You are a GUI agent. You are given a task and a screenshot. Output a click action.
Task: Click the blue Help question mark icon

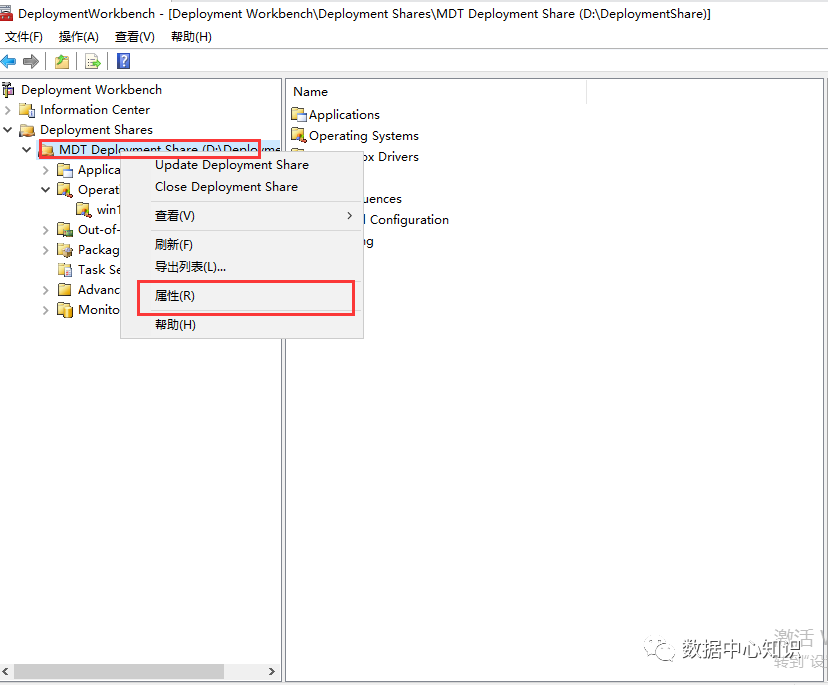click(124, 61)
